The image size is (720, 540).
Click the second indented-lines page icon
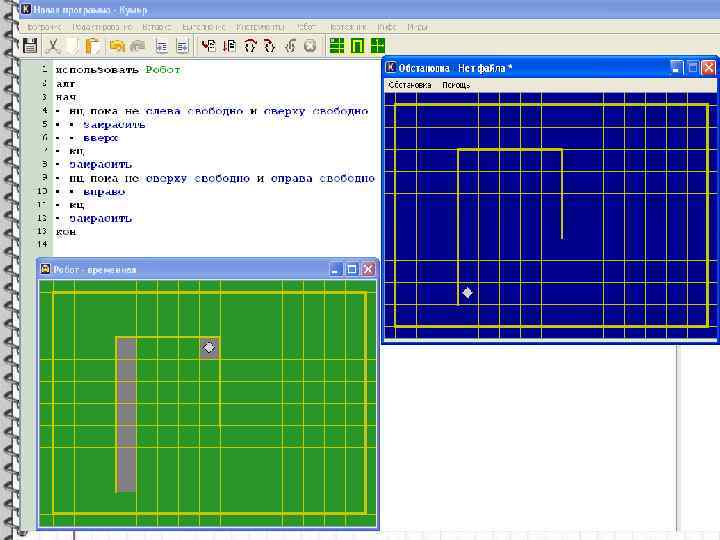click(x=182, y=46)
